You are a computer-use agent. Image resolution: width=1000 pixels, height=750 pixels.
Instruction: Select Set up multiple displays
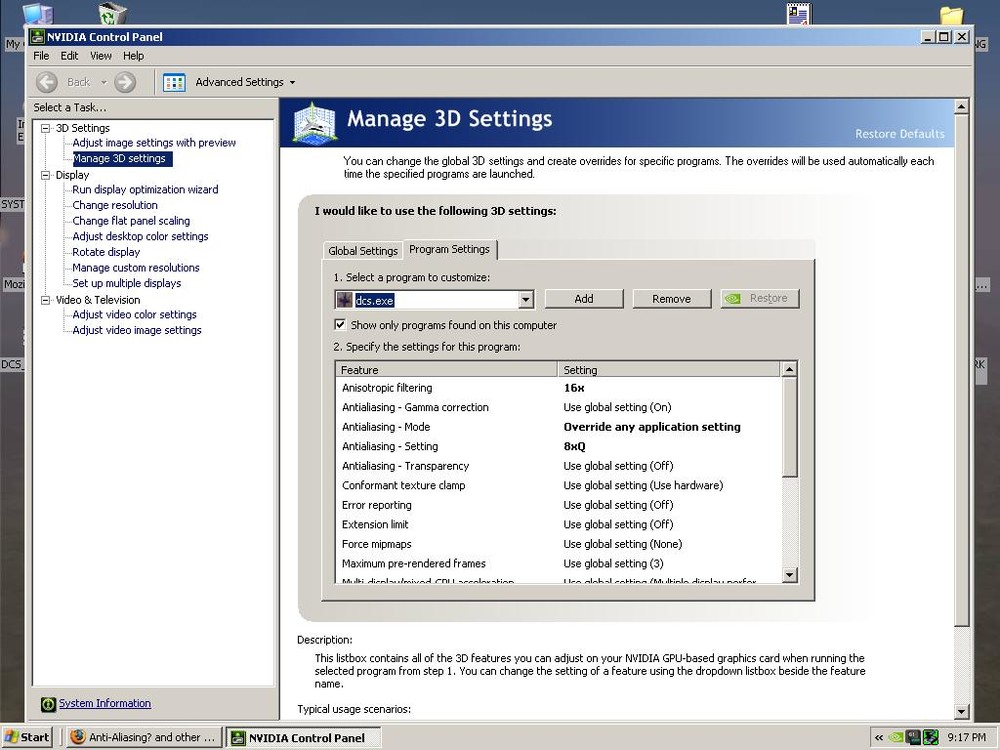point(126,283)
